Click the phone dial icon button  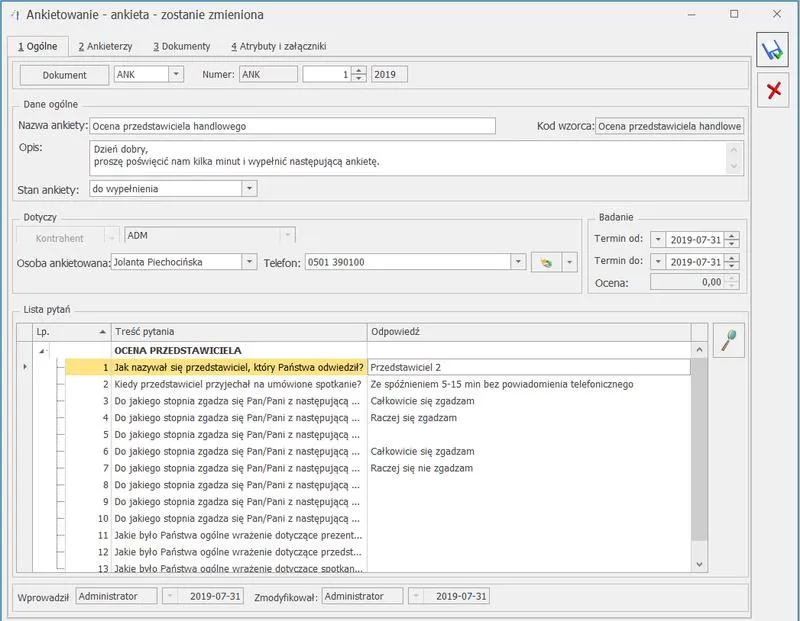[546, 262]
